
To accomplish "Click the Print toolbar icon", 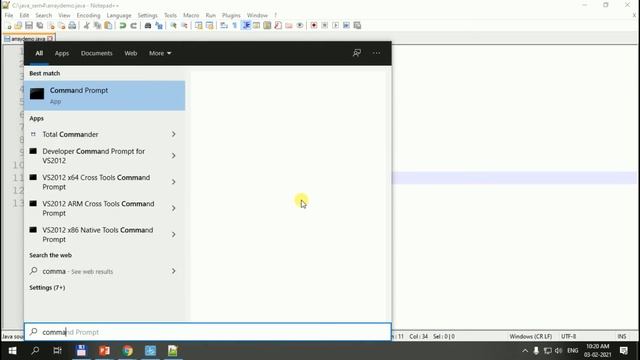I will pos(72,26).
